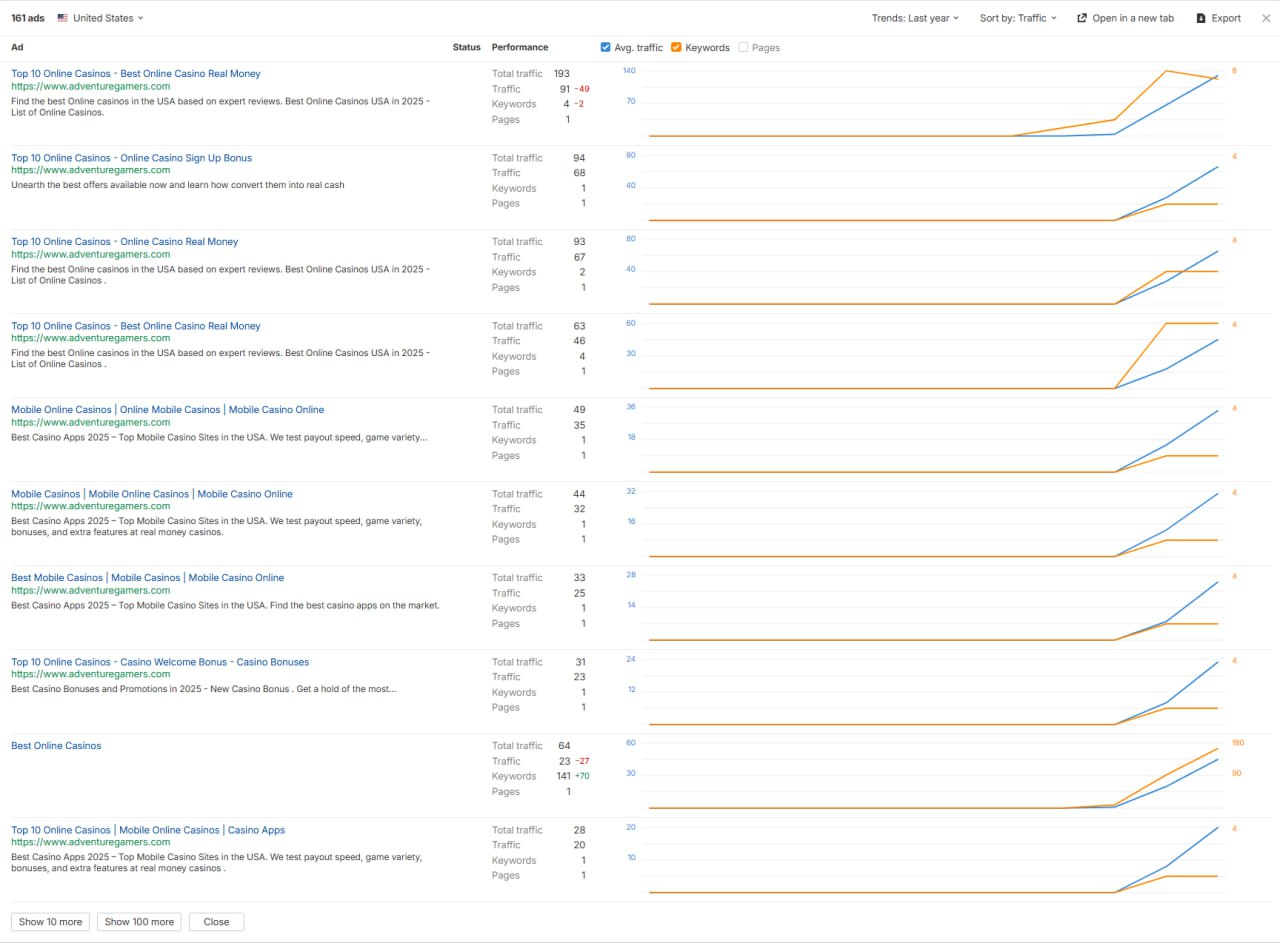Open the Sort by: Traffic dropdown

click(x=1018, y=18)
